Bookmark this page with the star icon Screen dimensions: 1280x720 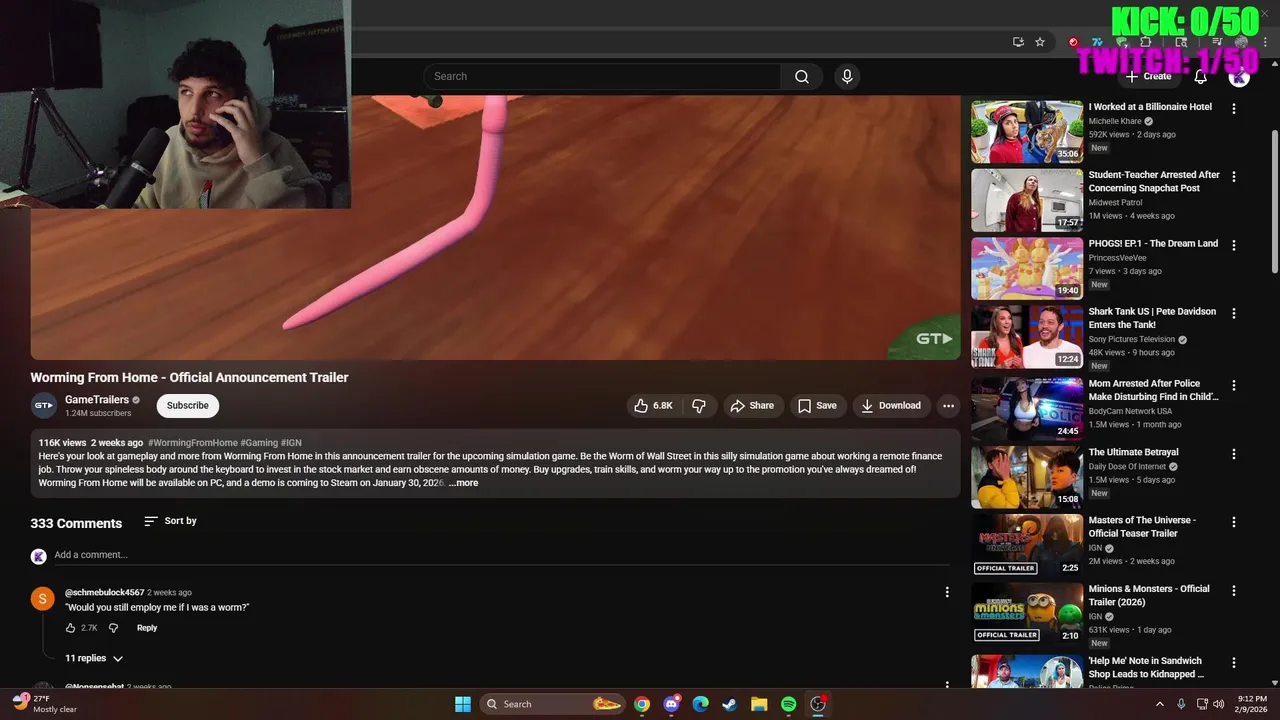[x=1040, y=42]
